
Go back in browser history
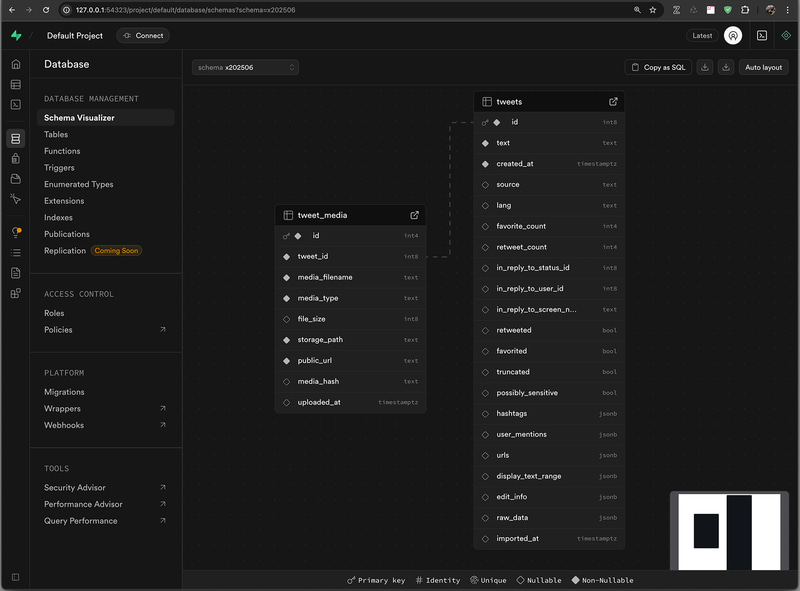12,10
